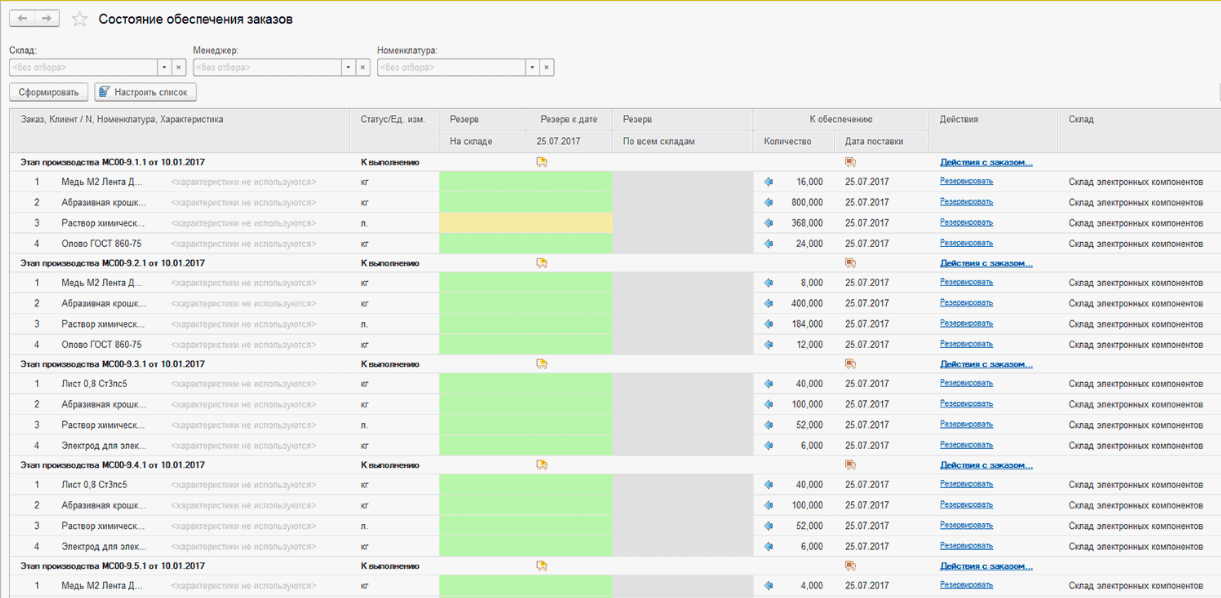Image resolution: width=1221 pixels, height=598 pixels.
Task: Click the yellow reserve cell for Раствор химическ.
Action: click(x=525, y=223)
